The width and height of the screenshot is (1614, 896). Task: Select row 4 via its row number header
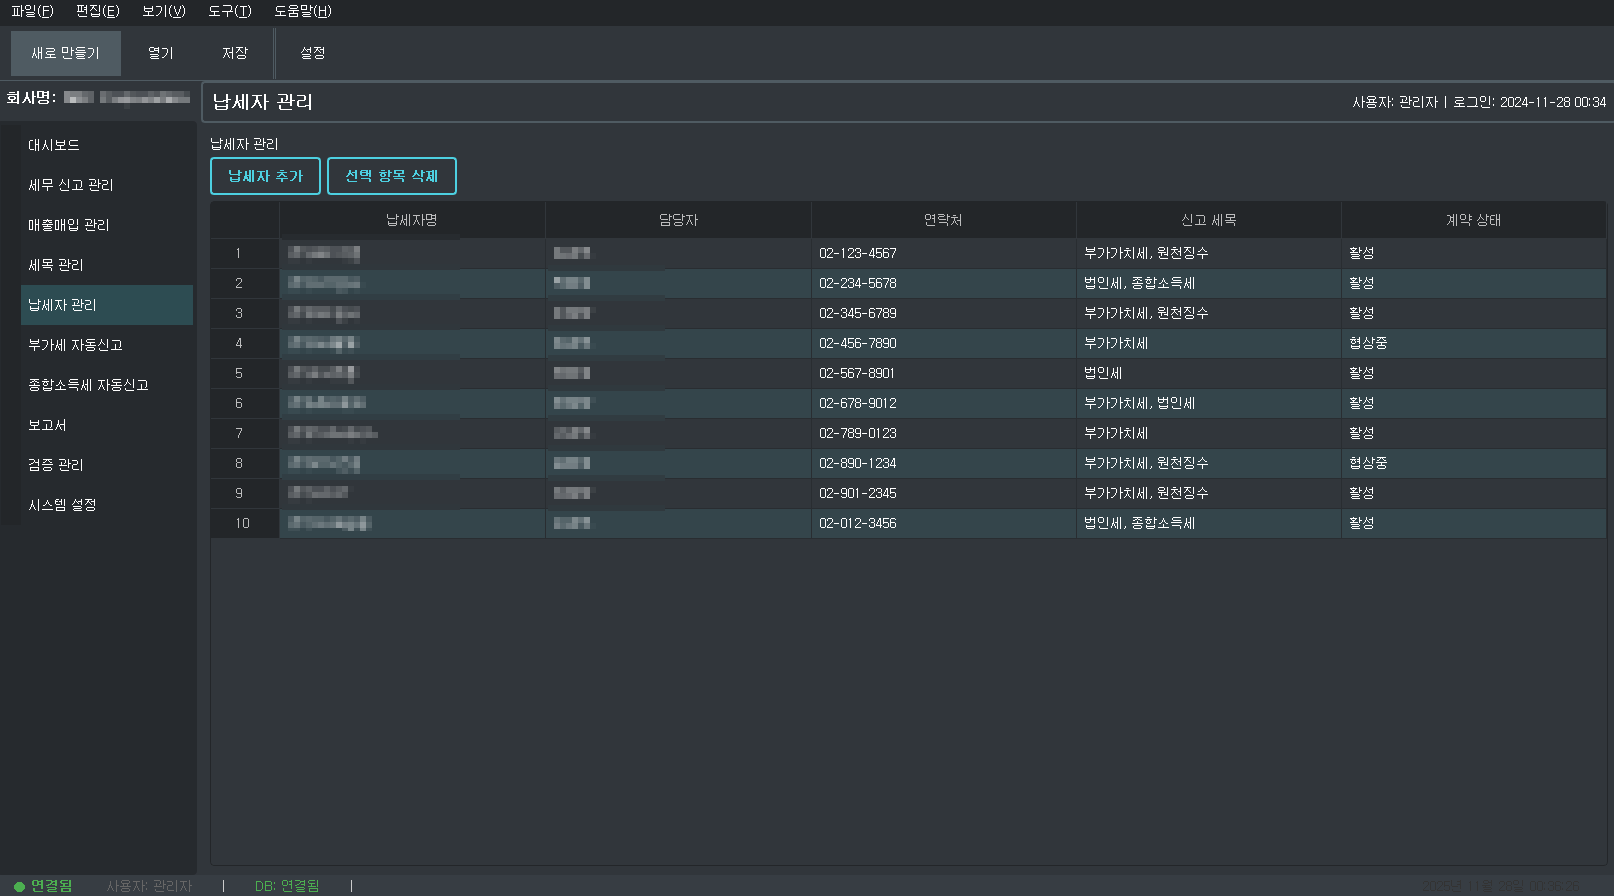[239, 343]
